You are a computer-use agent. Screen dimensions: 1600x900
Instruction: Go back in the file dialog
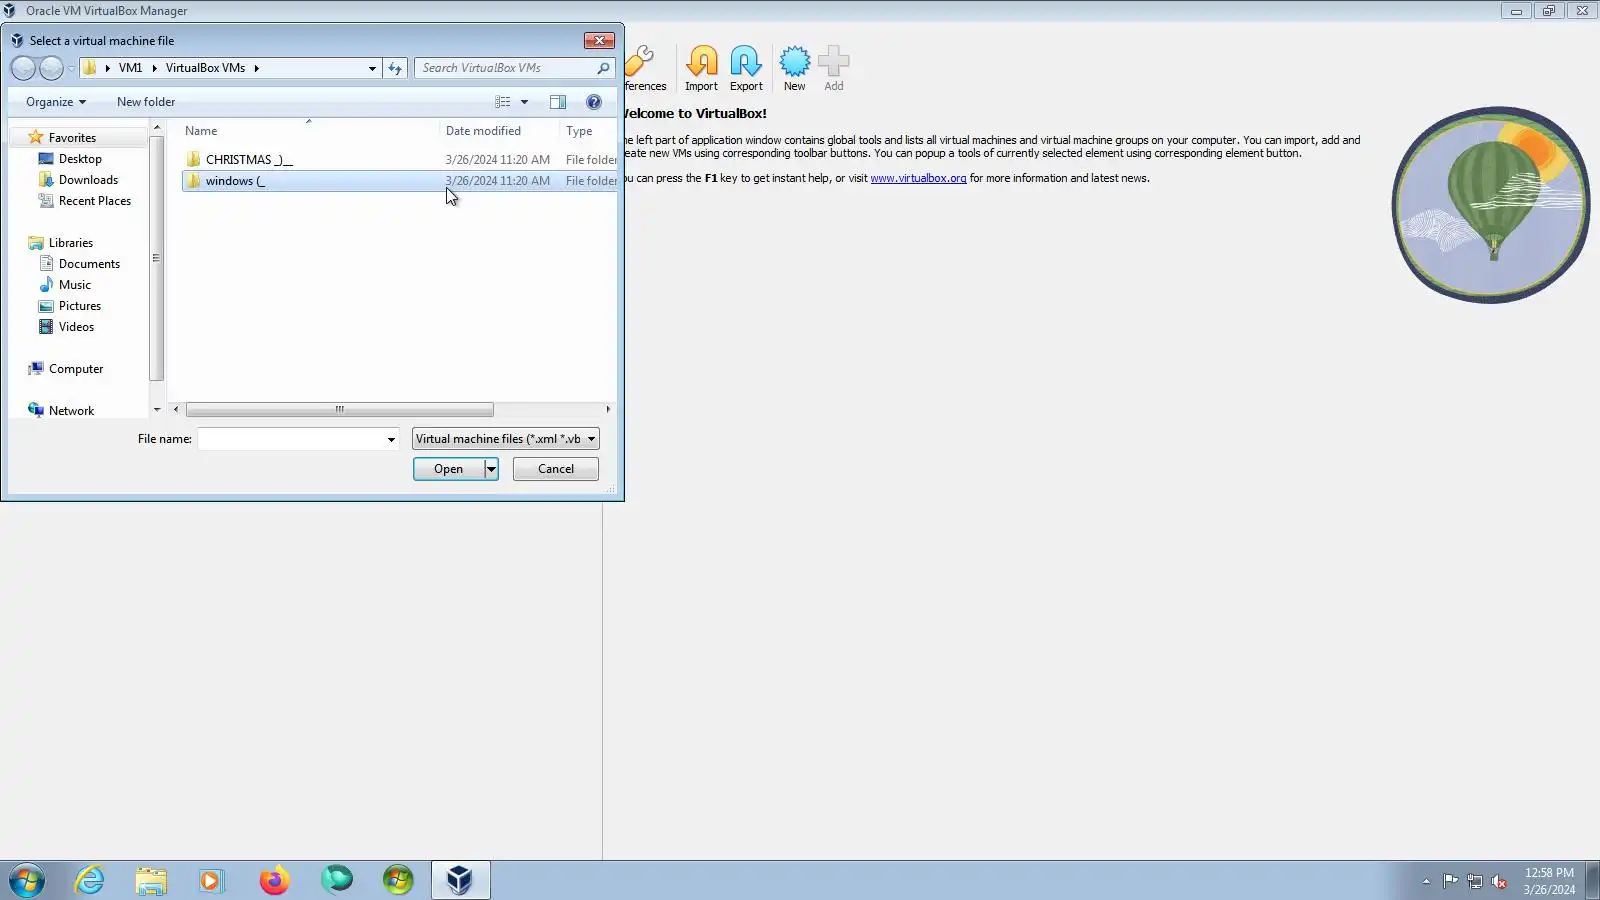coord(23,68)
